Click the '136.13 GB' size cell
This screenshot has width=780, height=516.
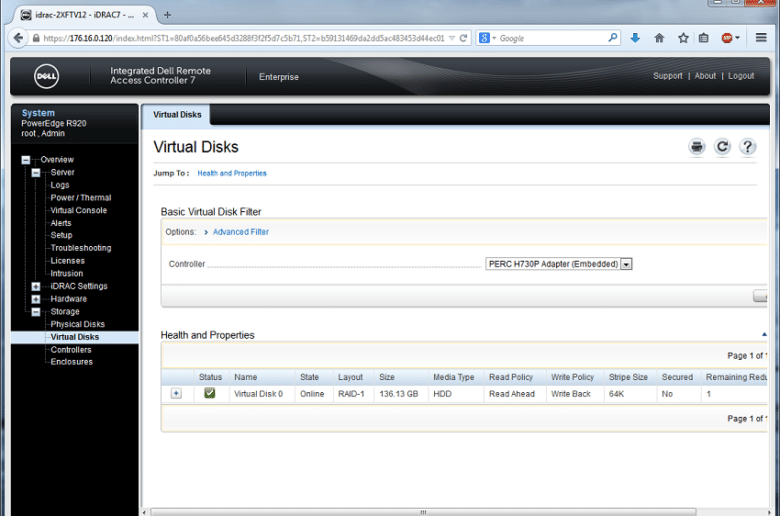(398, 394)
